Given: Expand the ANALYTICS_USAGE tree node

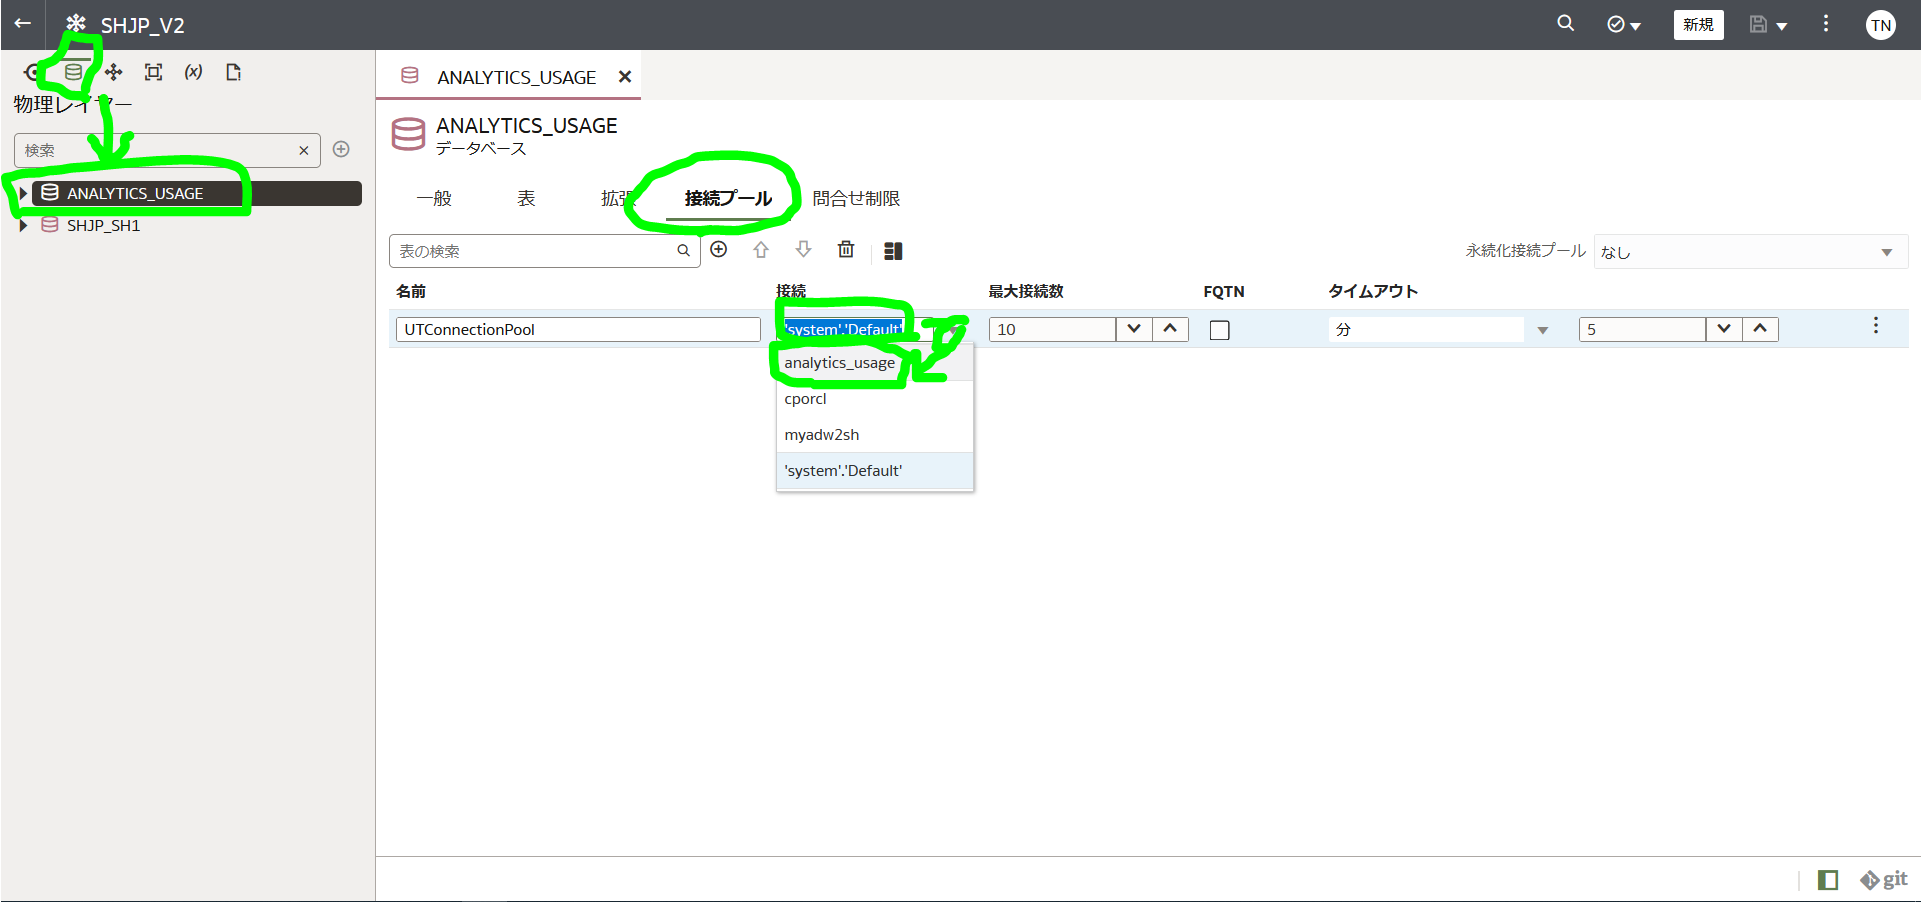Looking at the screenshot, I should coord(22,193).
